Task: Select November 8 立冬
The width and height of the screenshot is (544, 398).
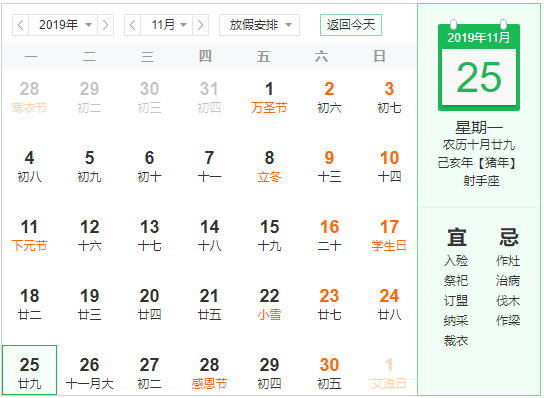Action: [x=269, y=167]
